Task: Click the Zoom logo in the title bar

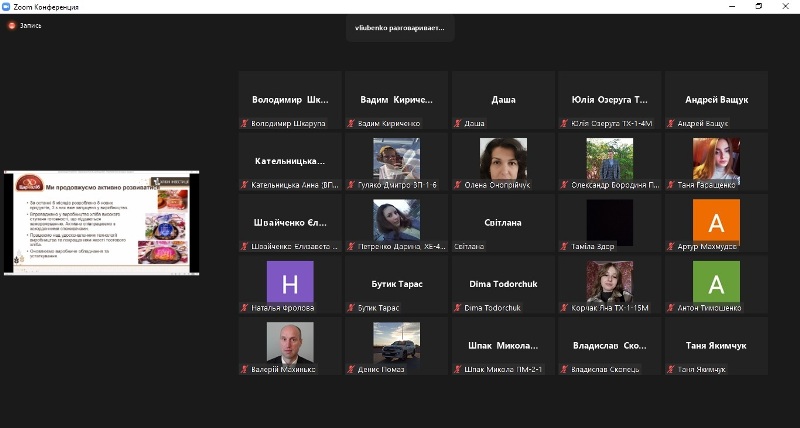Action: pyautogui.click(x=6, y=7)
